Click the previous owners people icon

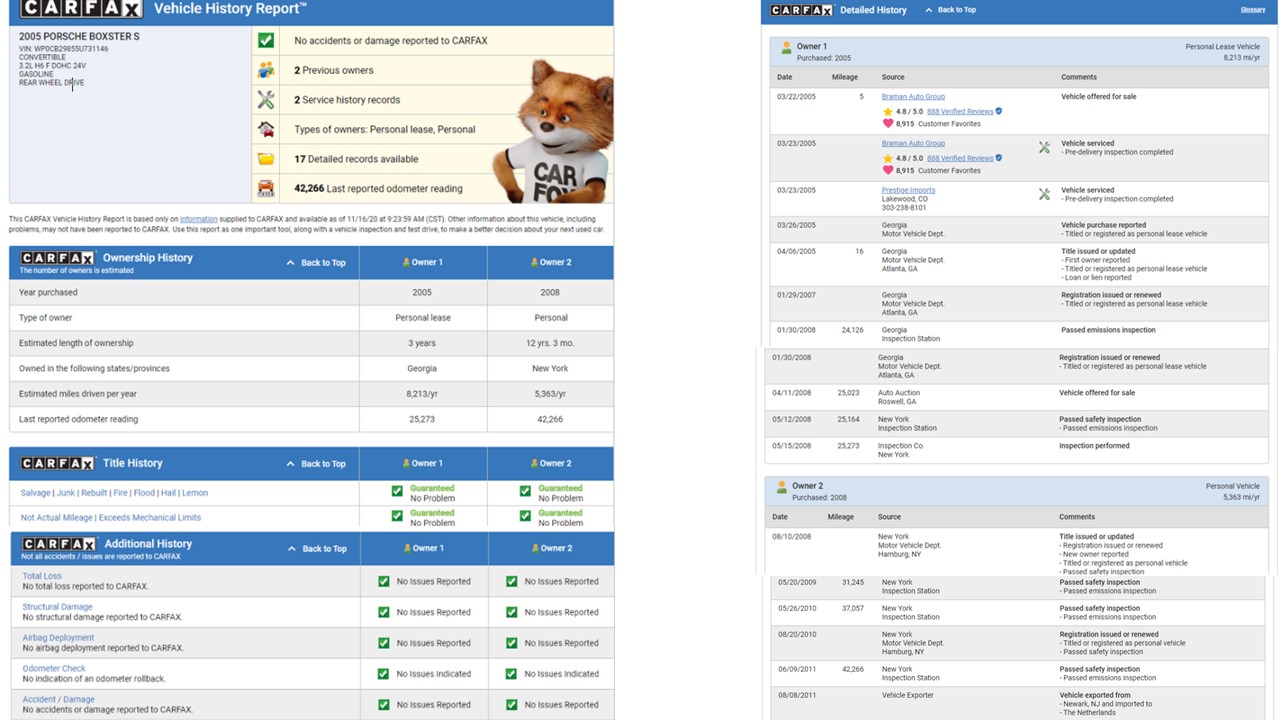click(266, 70)
